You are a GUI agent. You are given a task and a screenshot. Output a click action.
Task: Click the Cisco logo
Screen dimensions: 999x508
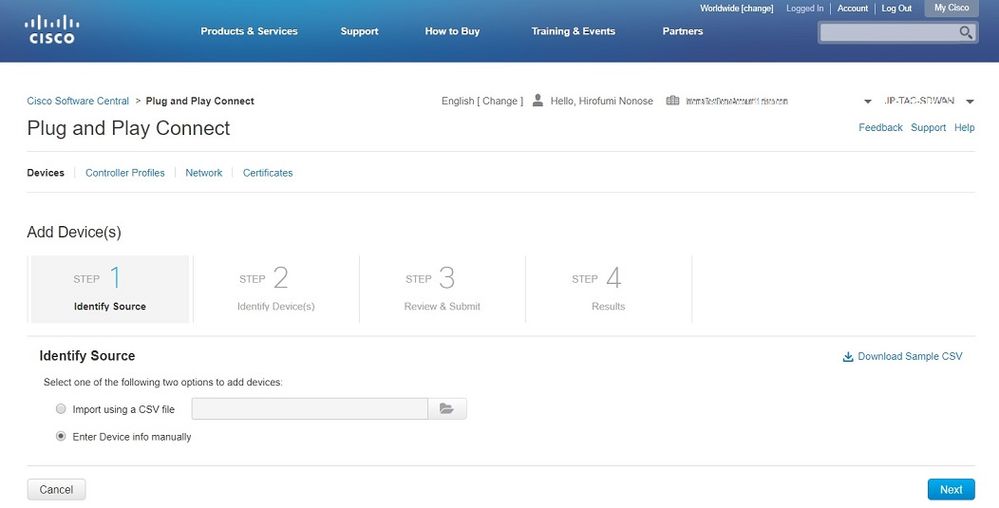pos(52,29)
